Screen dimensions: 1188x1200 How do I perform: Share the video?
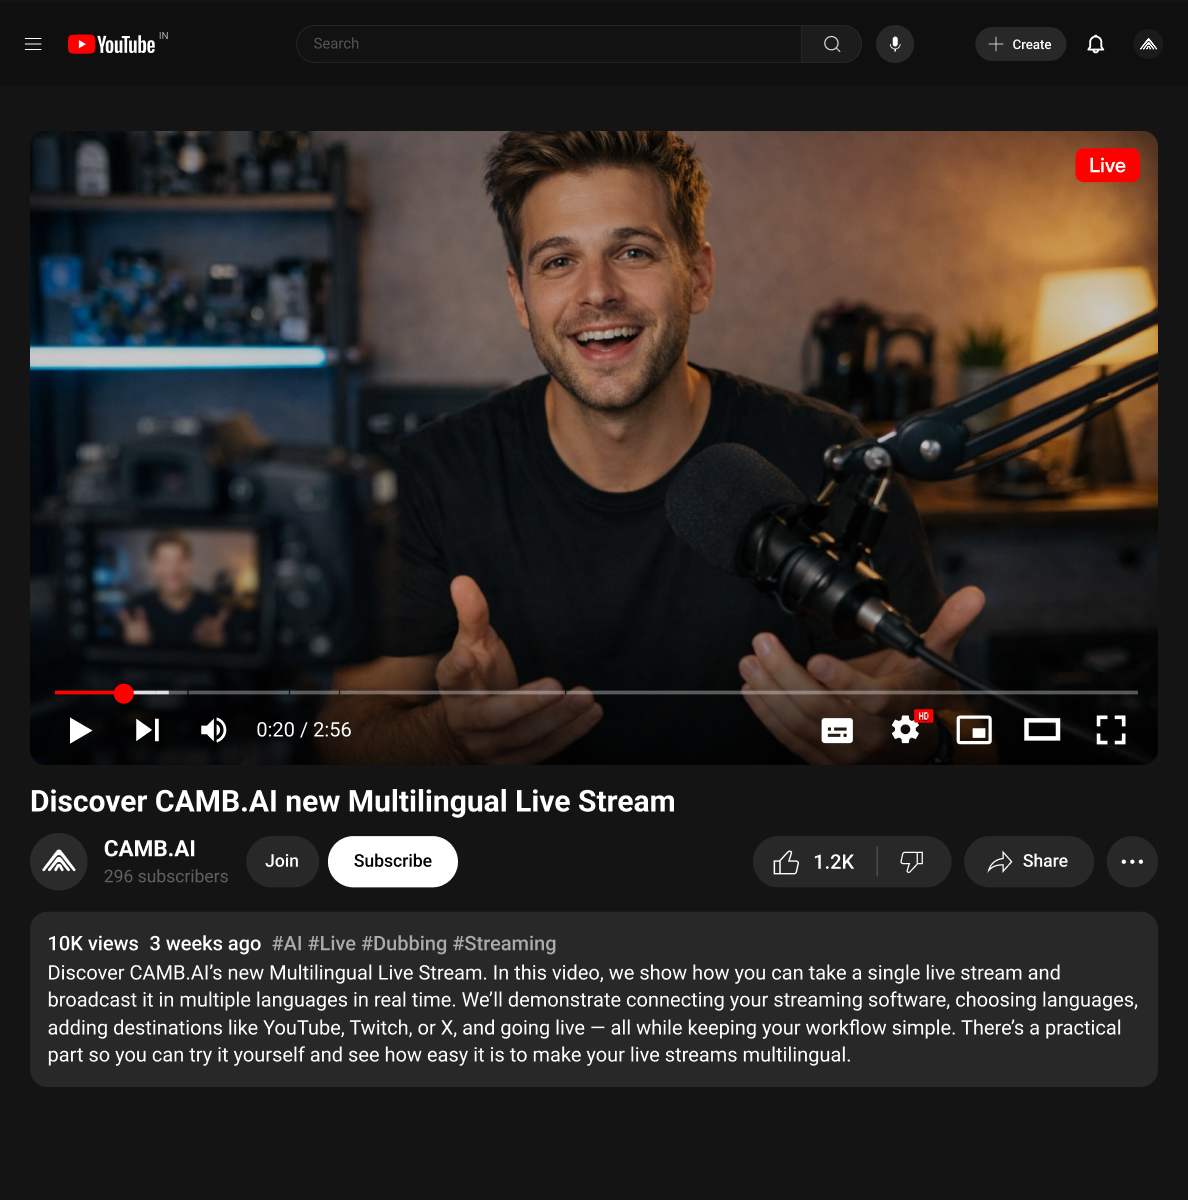[1029, 862]
